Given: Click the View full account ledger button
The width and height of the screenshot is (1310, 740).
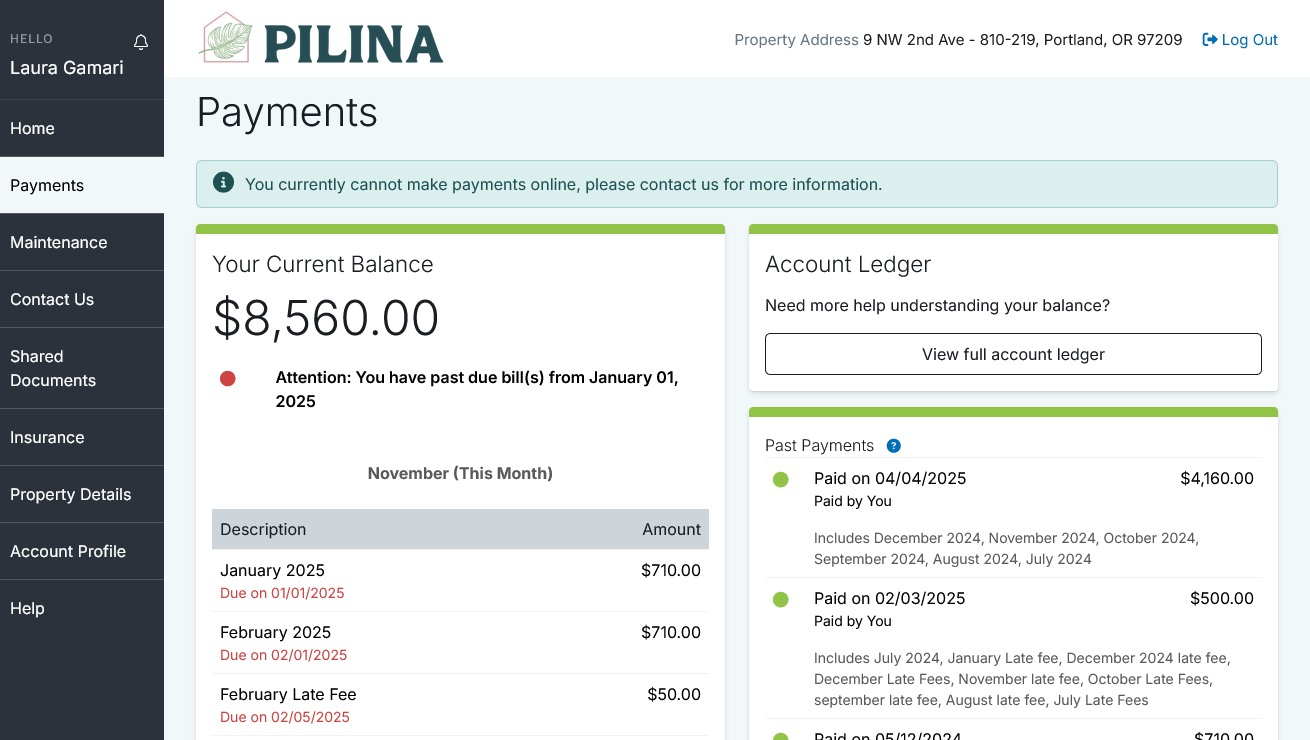Looking at the screenshot, I should tap(1013, 354).
